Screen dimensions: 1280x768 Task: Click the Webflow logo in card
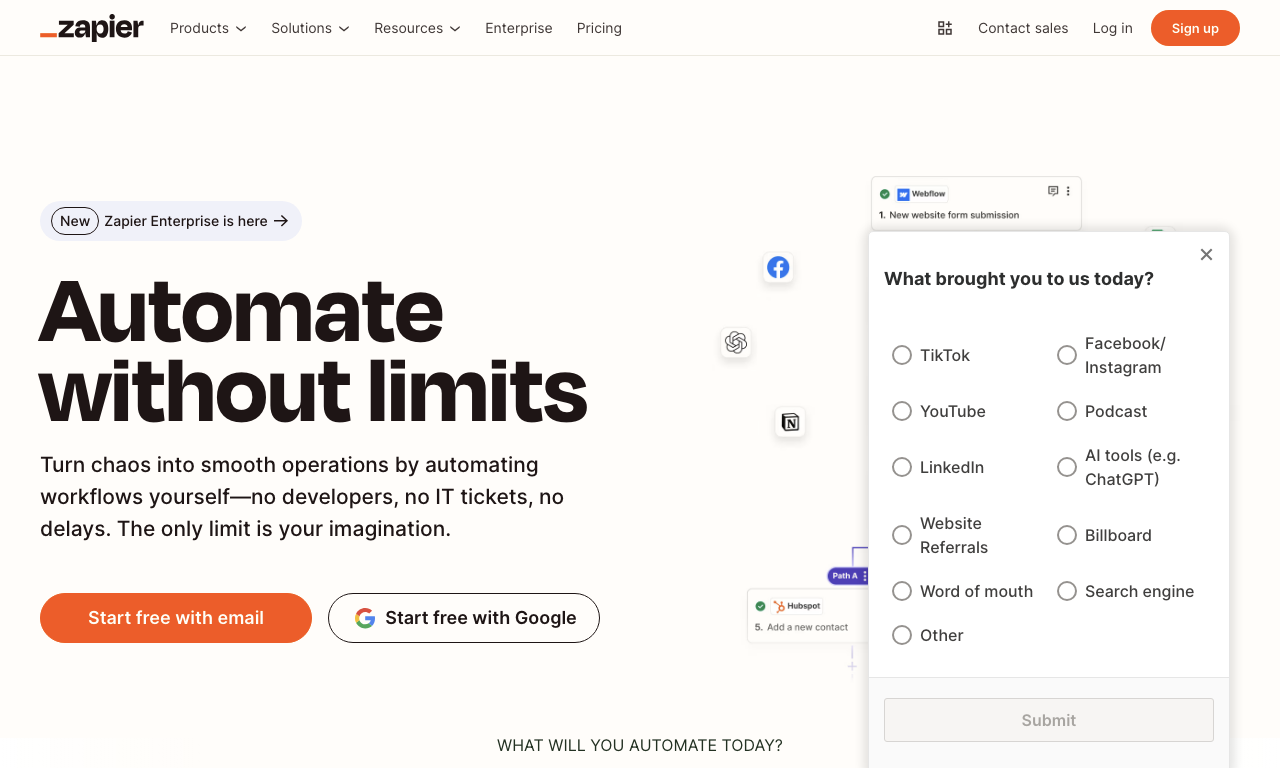coord(903,194)
